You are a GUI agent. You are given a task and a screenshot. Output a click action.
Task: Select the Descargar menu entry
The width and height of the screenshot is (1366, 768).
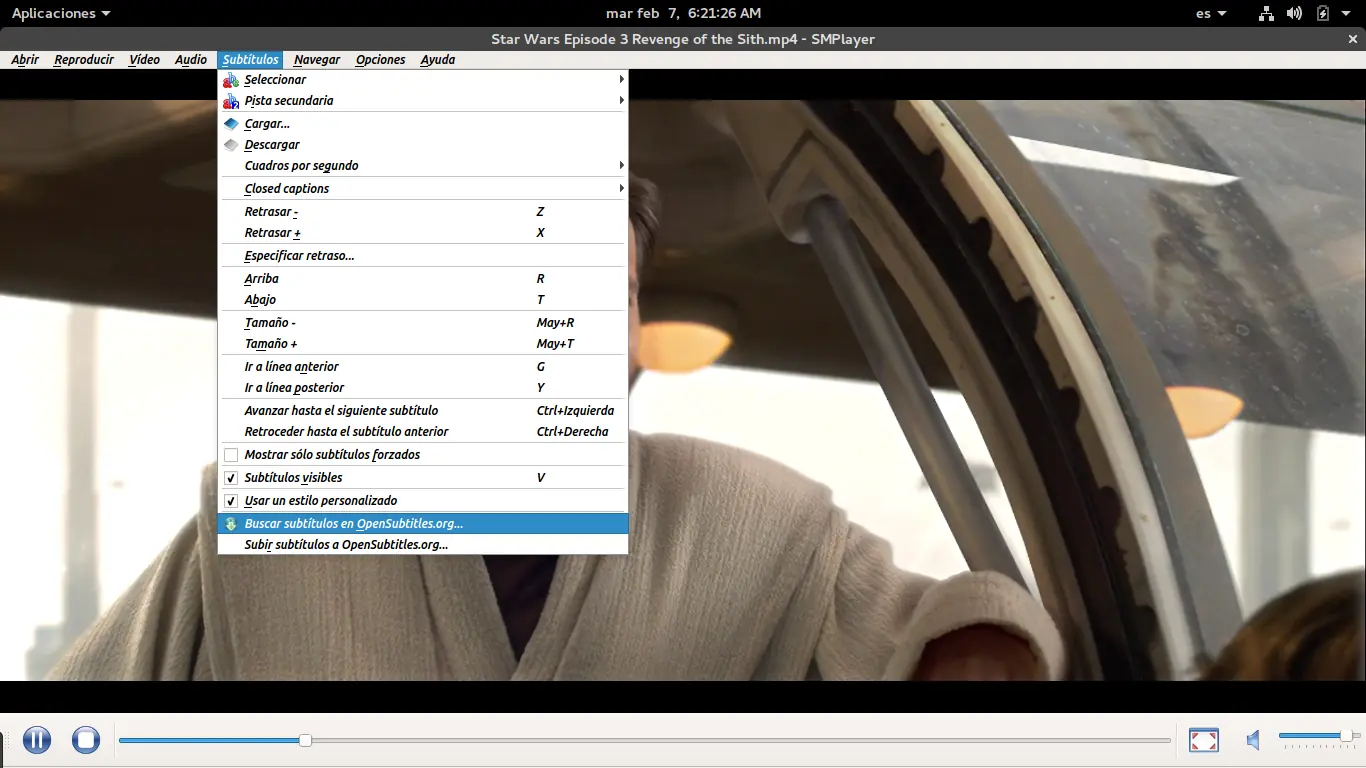coord(423,145)
